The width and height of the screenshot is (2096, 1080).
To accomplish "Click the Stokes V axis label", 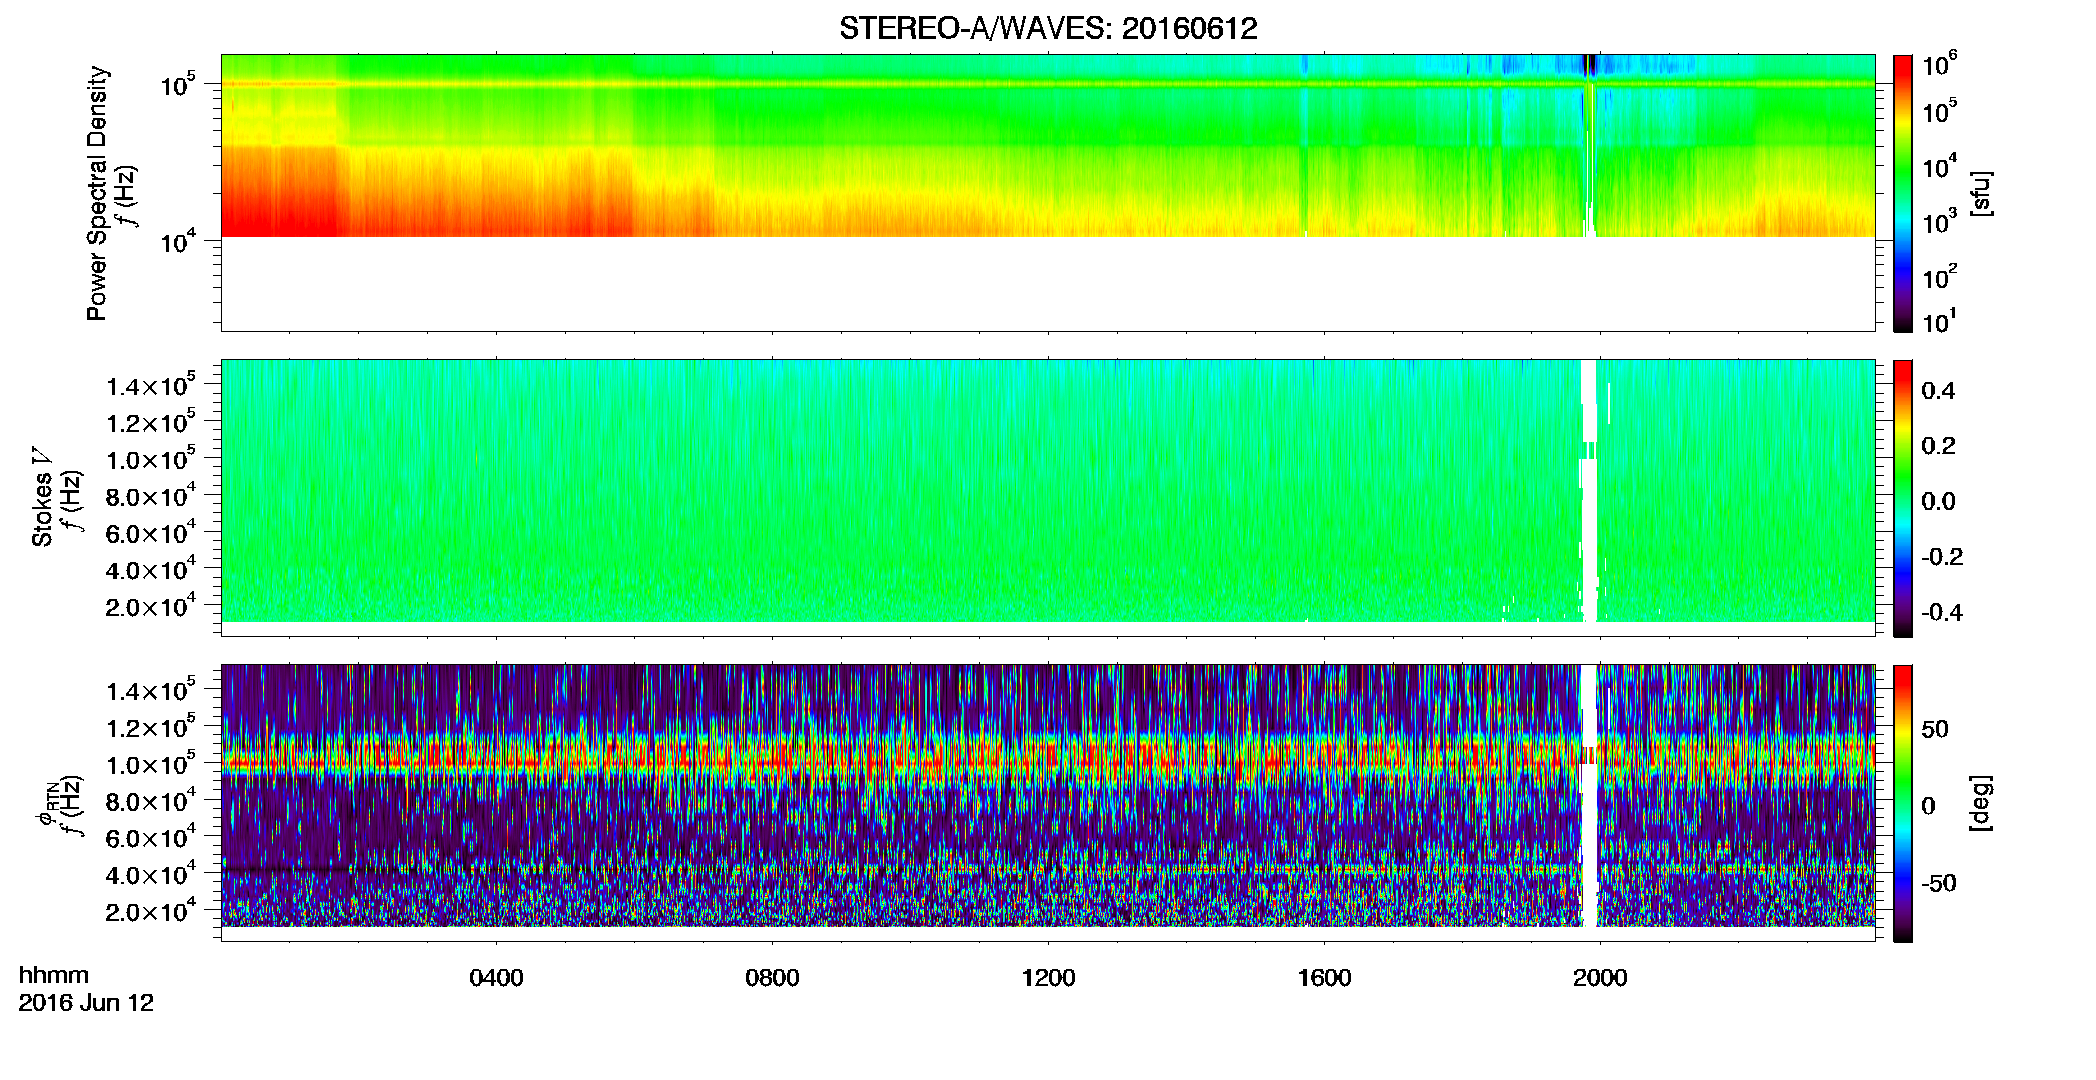I will [42, 497].
